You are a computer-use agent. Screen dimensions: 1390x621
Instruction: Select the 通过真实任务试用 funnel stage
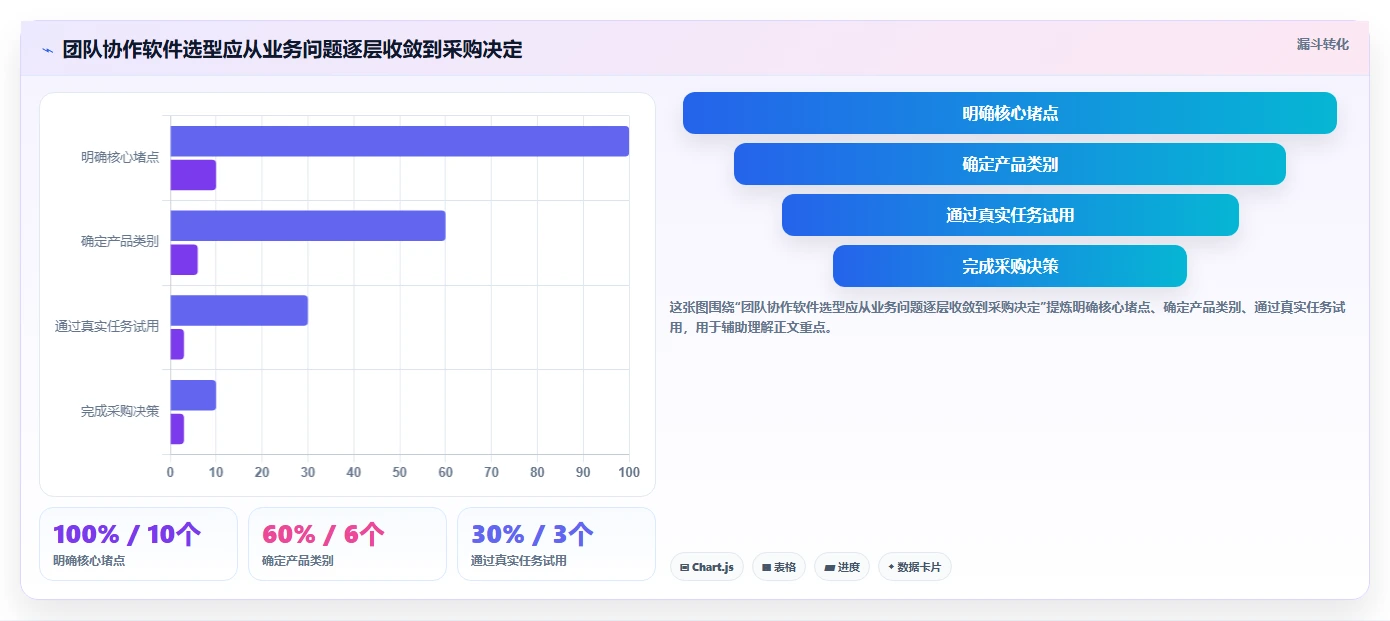tap(1010, 215)
